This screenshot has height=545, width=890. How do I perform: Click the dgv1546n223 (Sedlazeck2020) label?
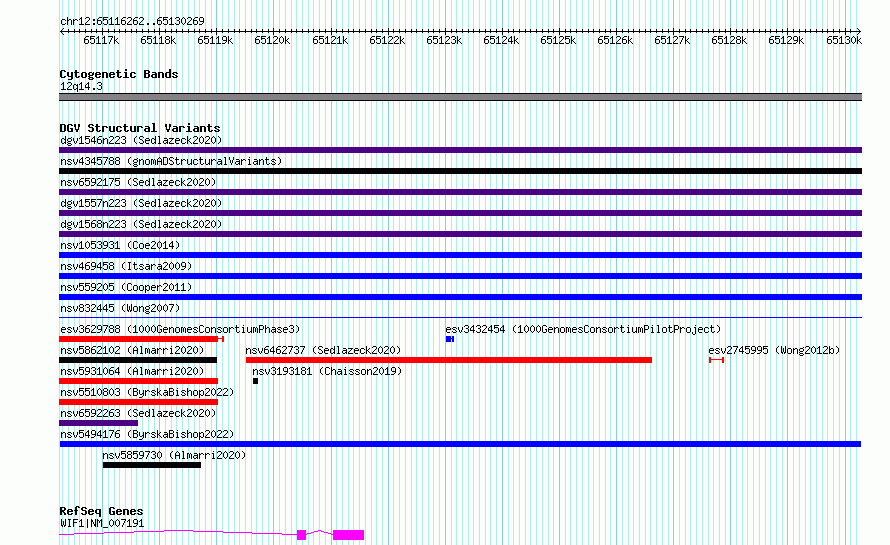[x=141, y=140]
